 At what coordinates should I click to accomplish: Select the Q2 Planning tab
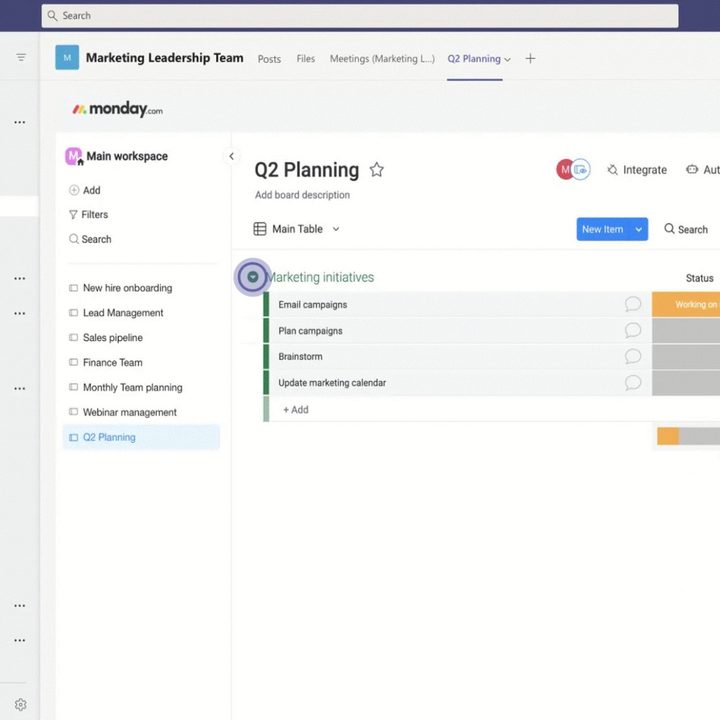click(474, 59)
